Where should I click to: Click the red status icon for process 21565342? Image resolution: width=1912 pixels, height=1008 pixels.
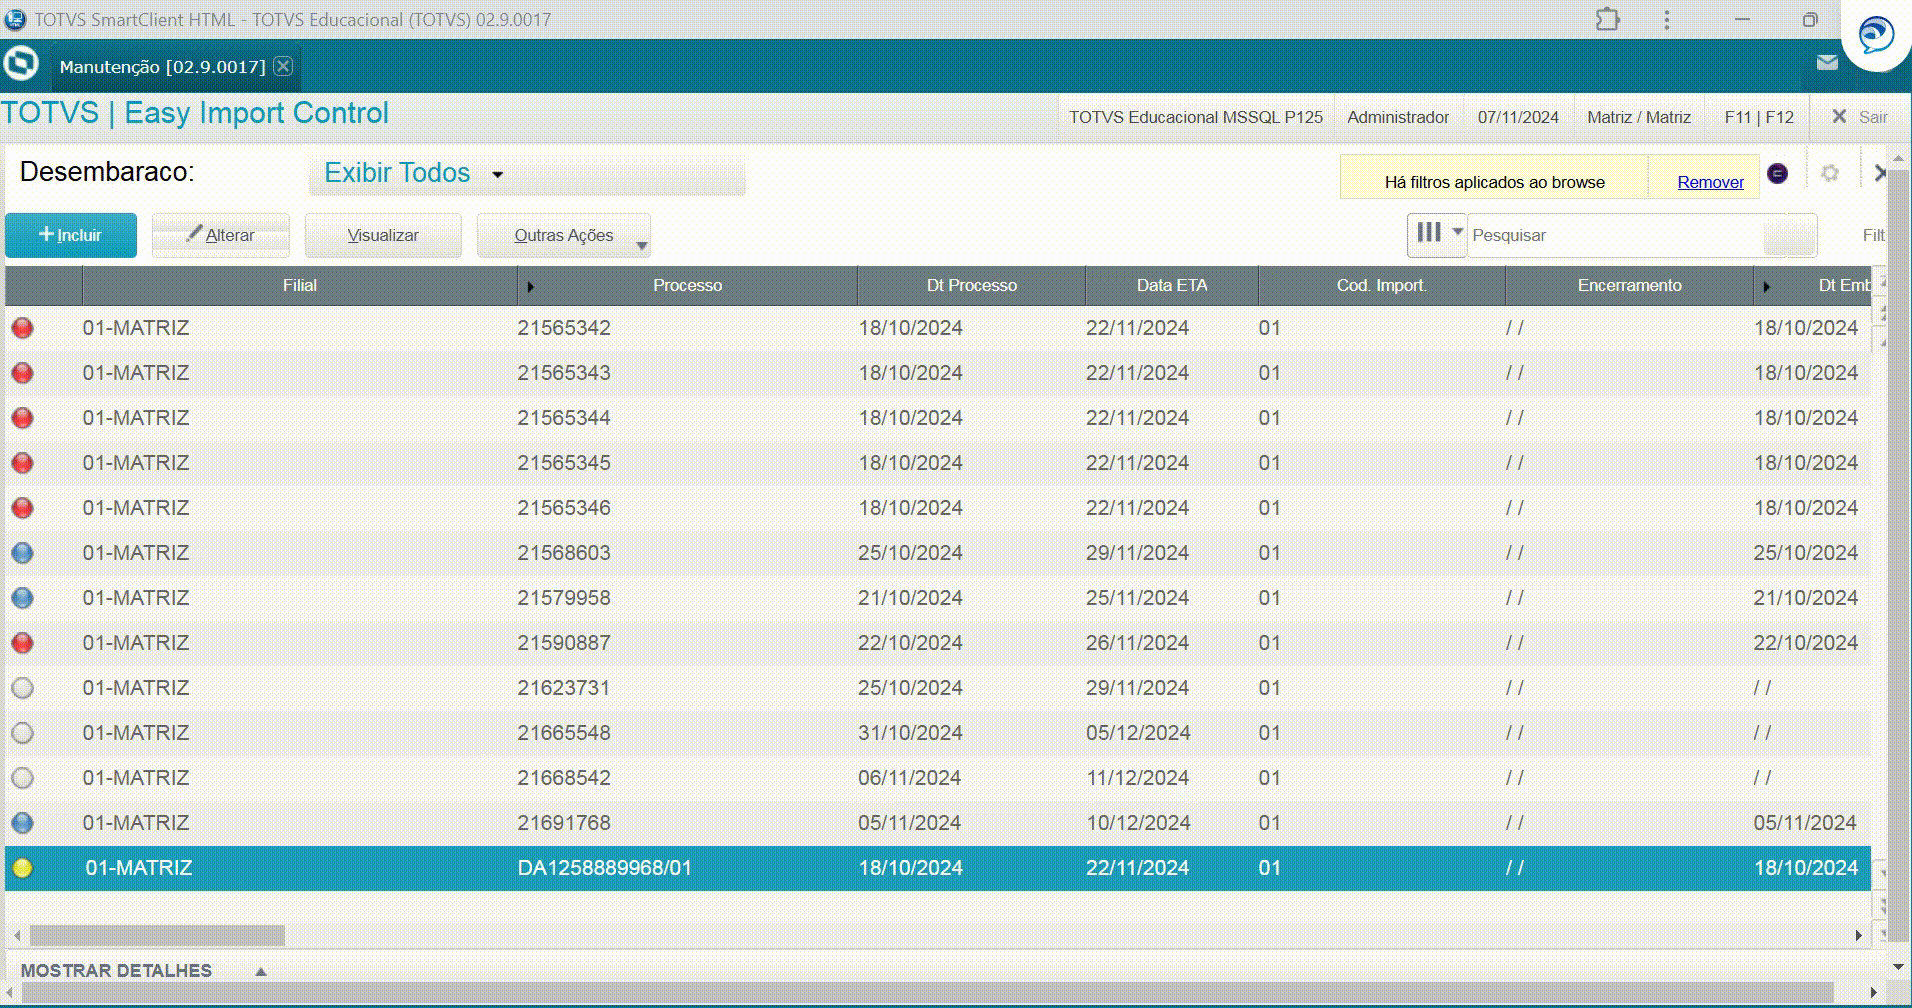tap(22, 328)
